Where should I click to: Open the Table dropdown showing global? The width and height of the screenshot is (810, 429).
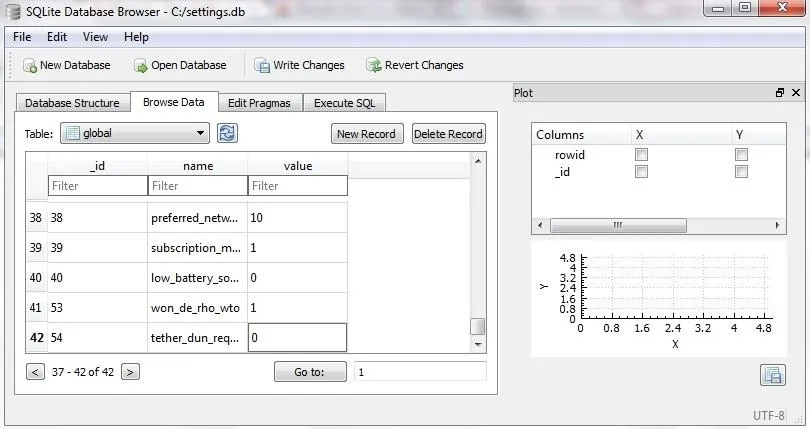pos(135,133)
